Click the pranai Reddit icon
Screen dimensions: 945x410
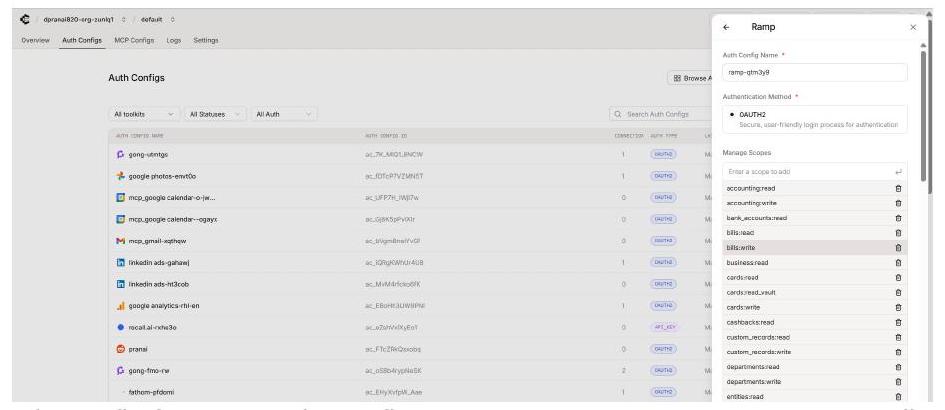pyautogui.click(x=121, y=349)
